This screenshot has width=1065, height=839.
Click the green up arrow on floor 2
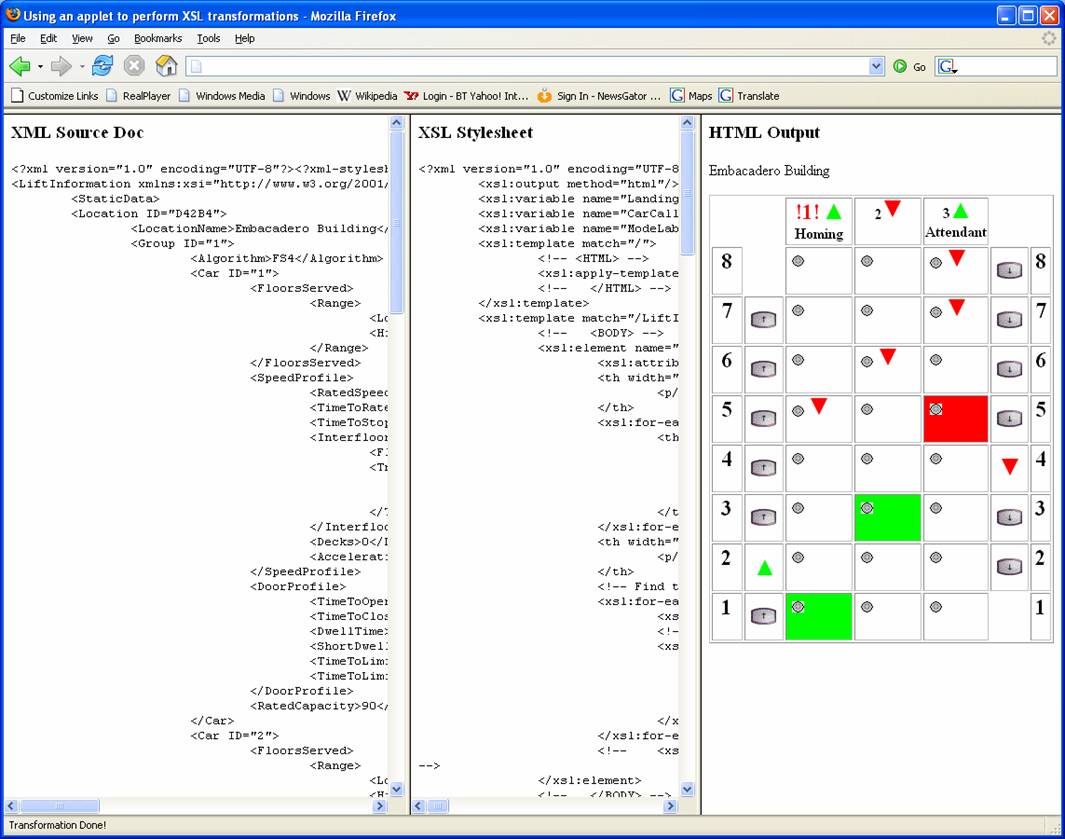(764, 568)
